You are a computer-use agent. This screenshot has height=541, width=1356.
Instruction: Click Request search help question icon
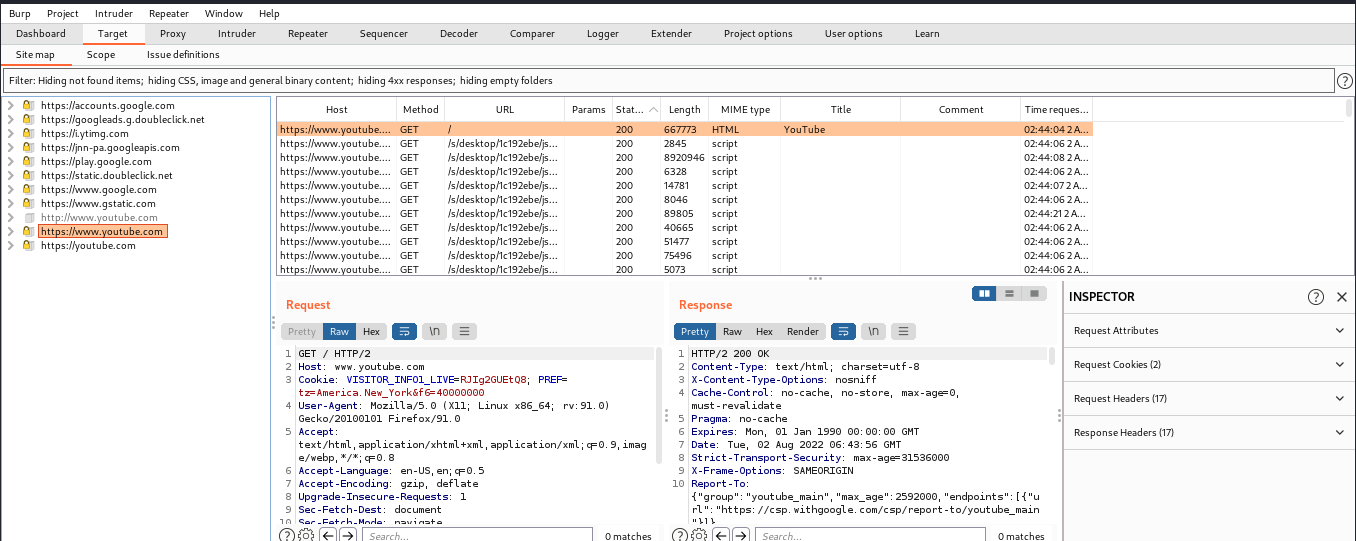pos(287,536)
